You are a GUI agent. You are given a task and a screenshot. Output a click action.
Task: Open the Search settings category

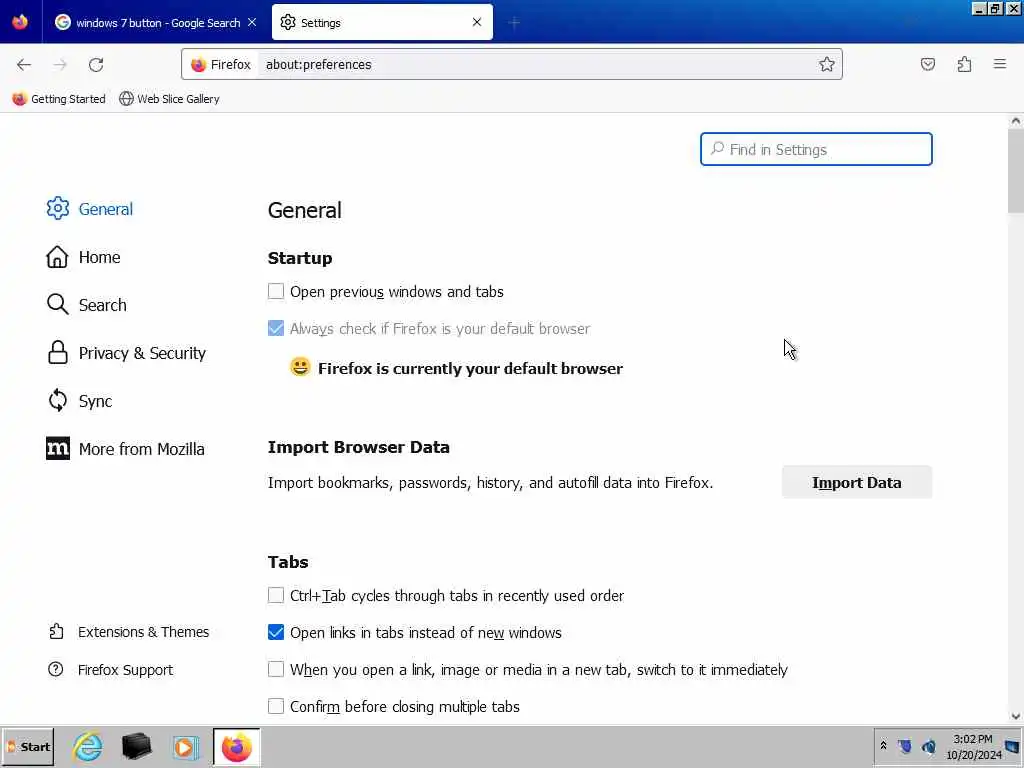pos(87,305)
